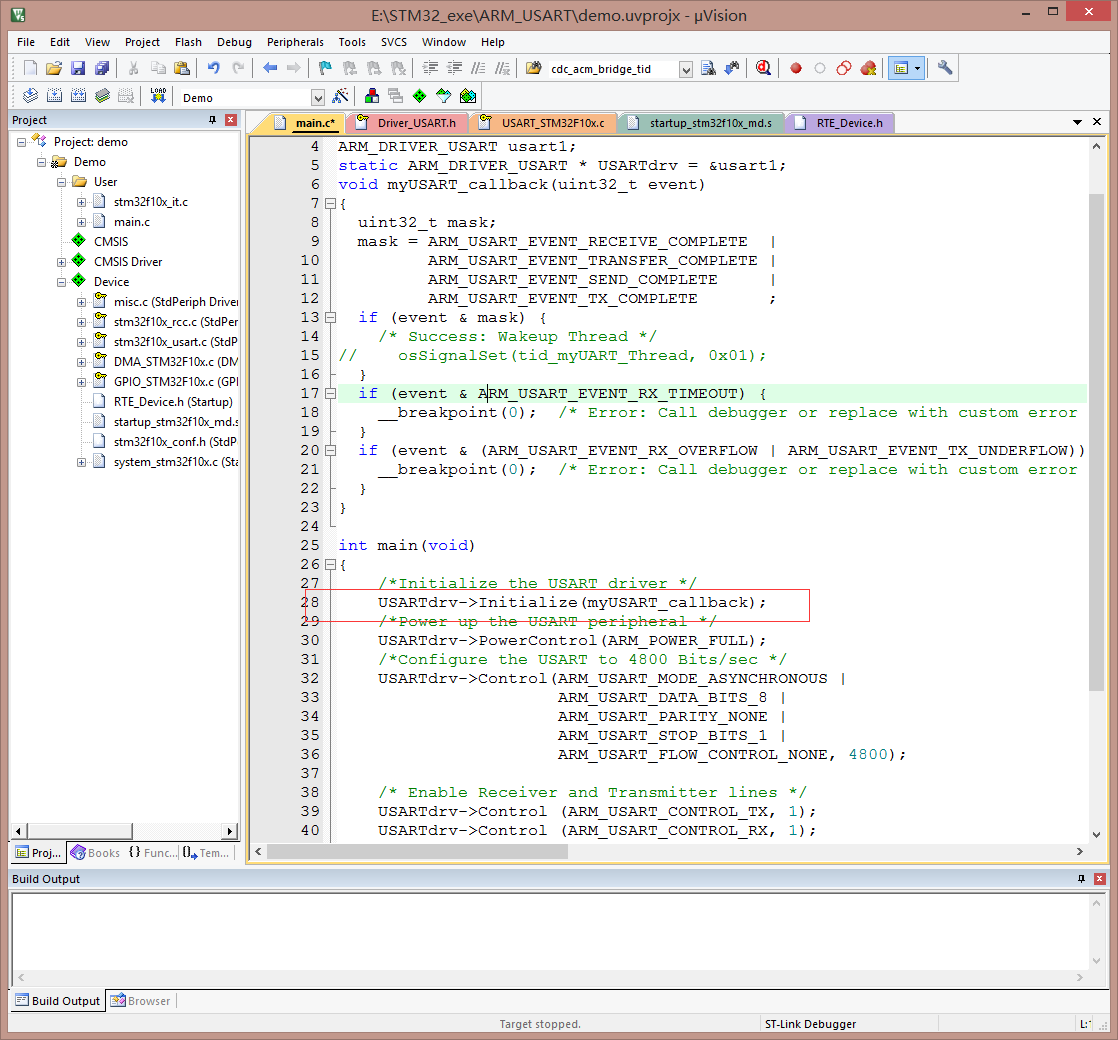Open the editor tab list arrow
This screenshot has width=1118, height=1040.
tap(1077, 122)
